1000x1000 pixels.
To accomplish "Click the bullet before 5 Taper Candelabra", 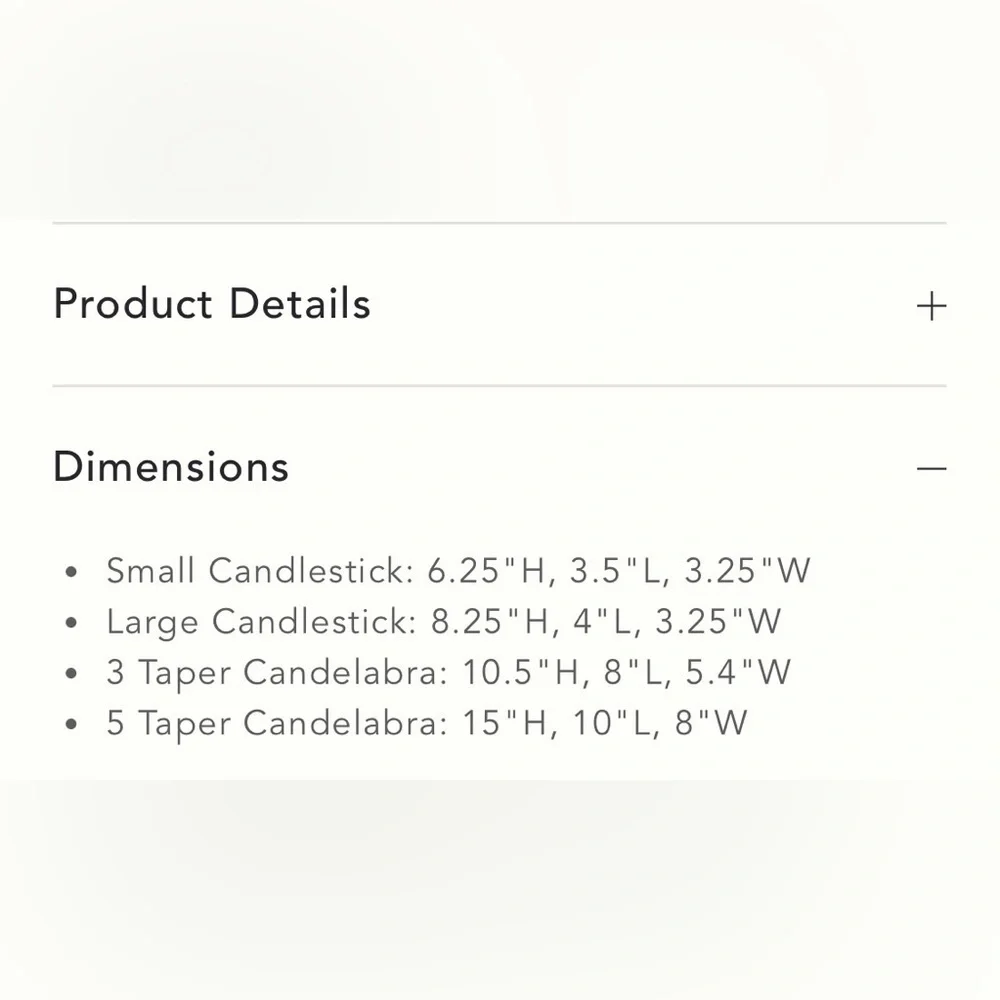I will pyautogui.click(x=71, y=724).
